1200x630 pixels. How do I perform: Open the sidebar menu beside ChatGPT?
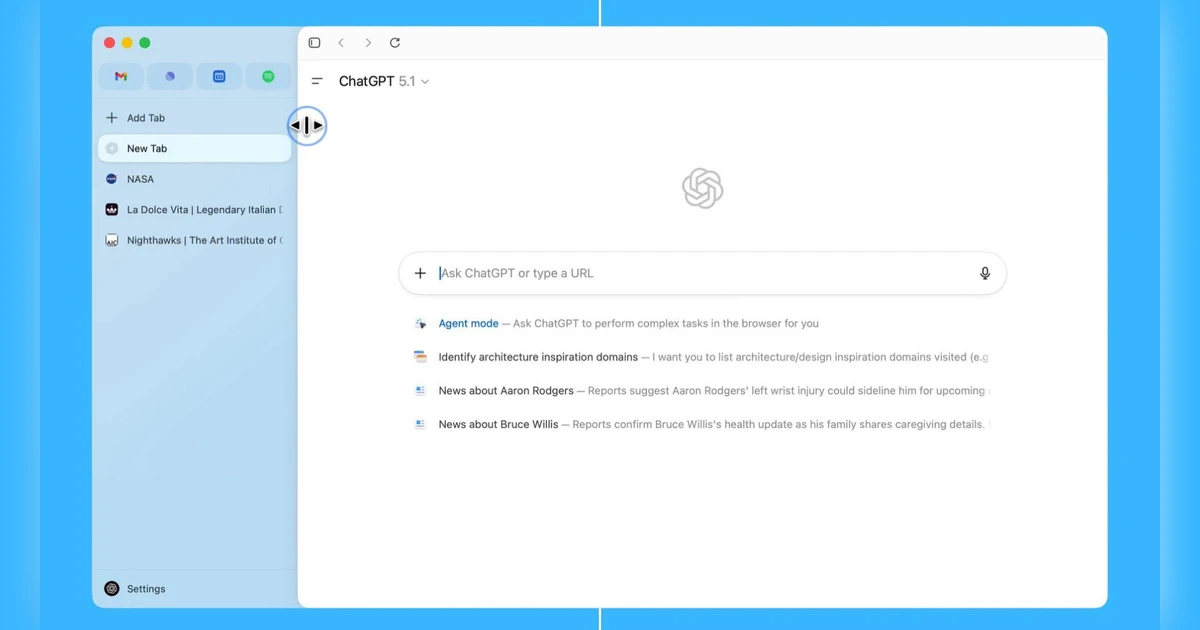coord(317,81)
